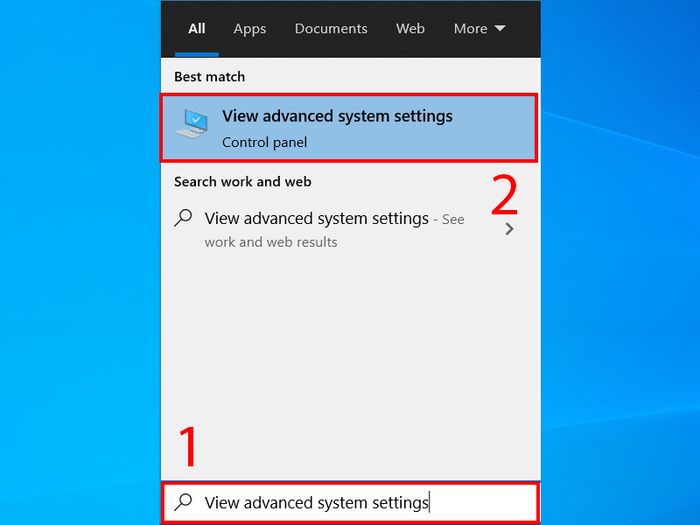Expand web result with the right chevron arrow

point(509,229)
